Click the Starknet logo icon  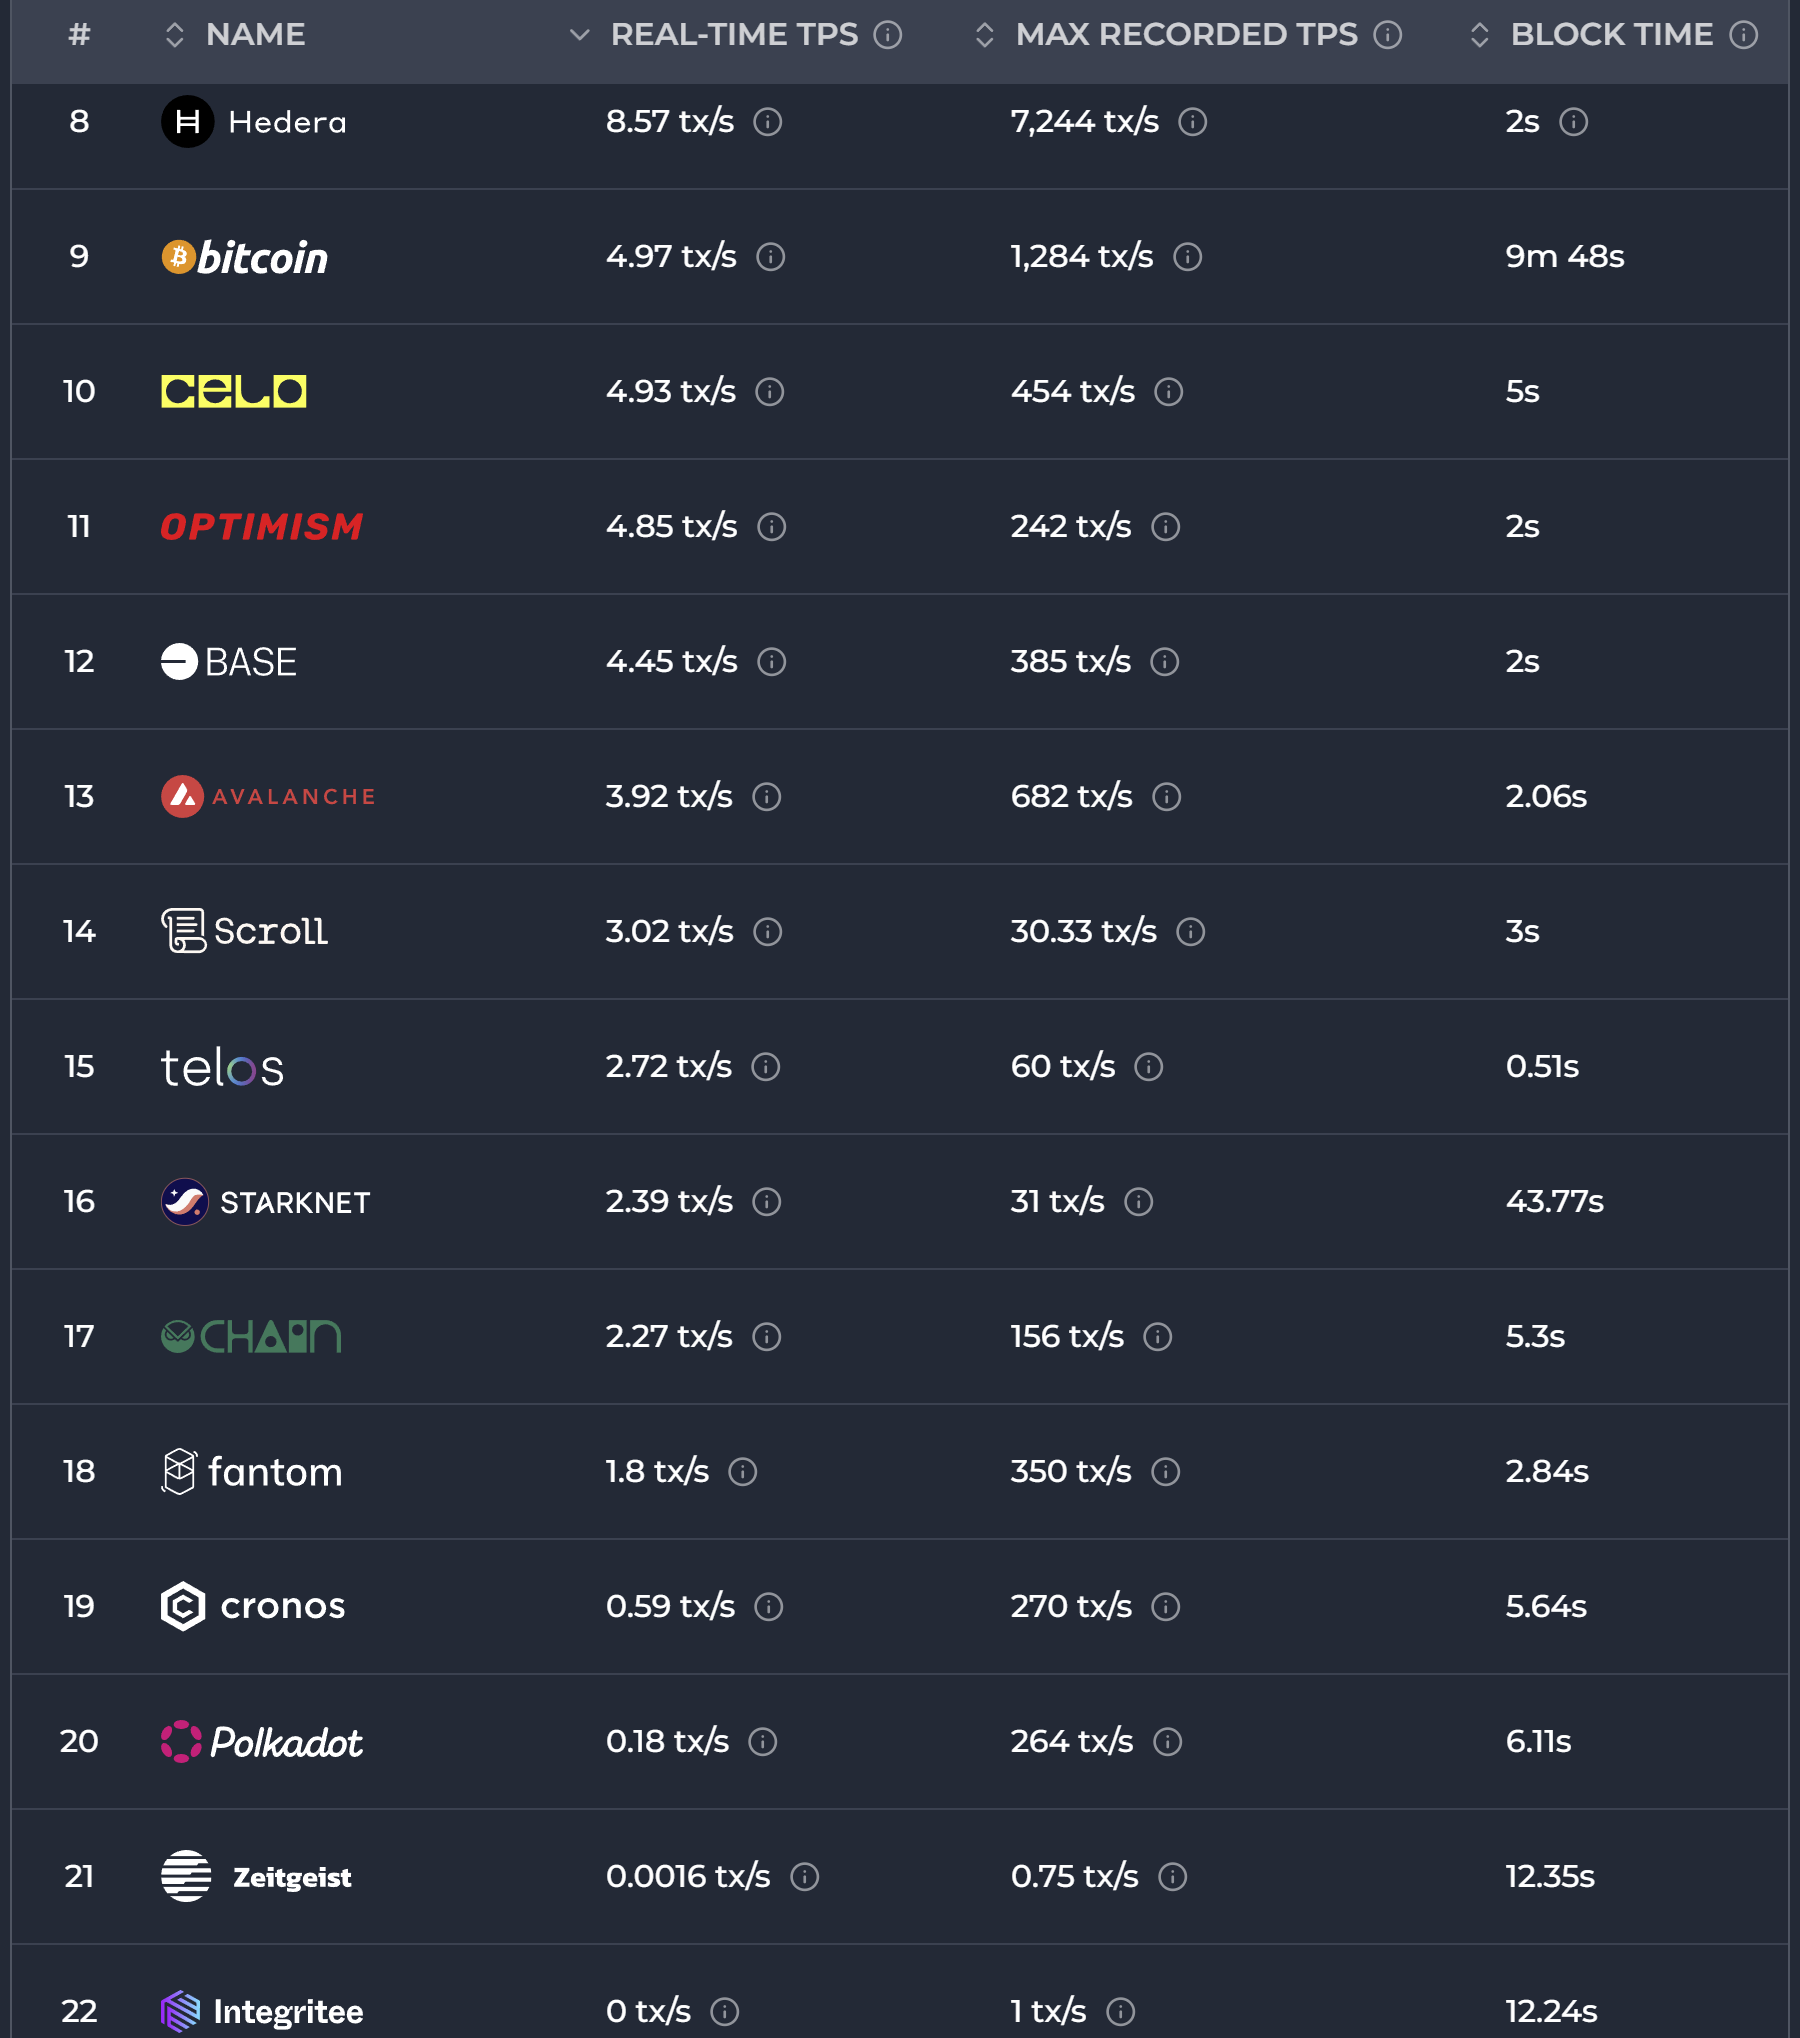[185, 1201]
